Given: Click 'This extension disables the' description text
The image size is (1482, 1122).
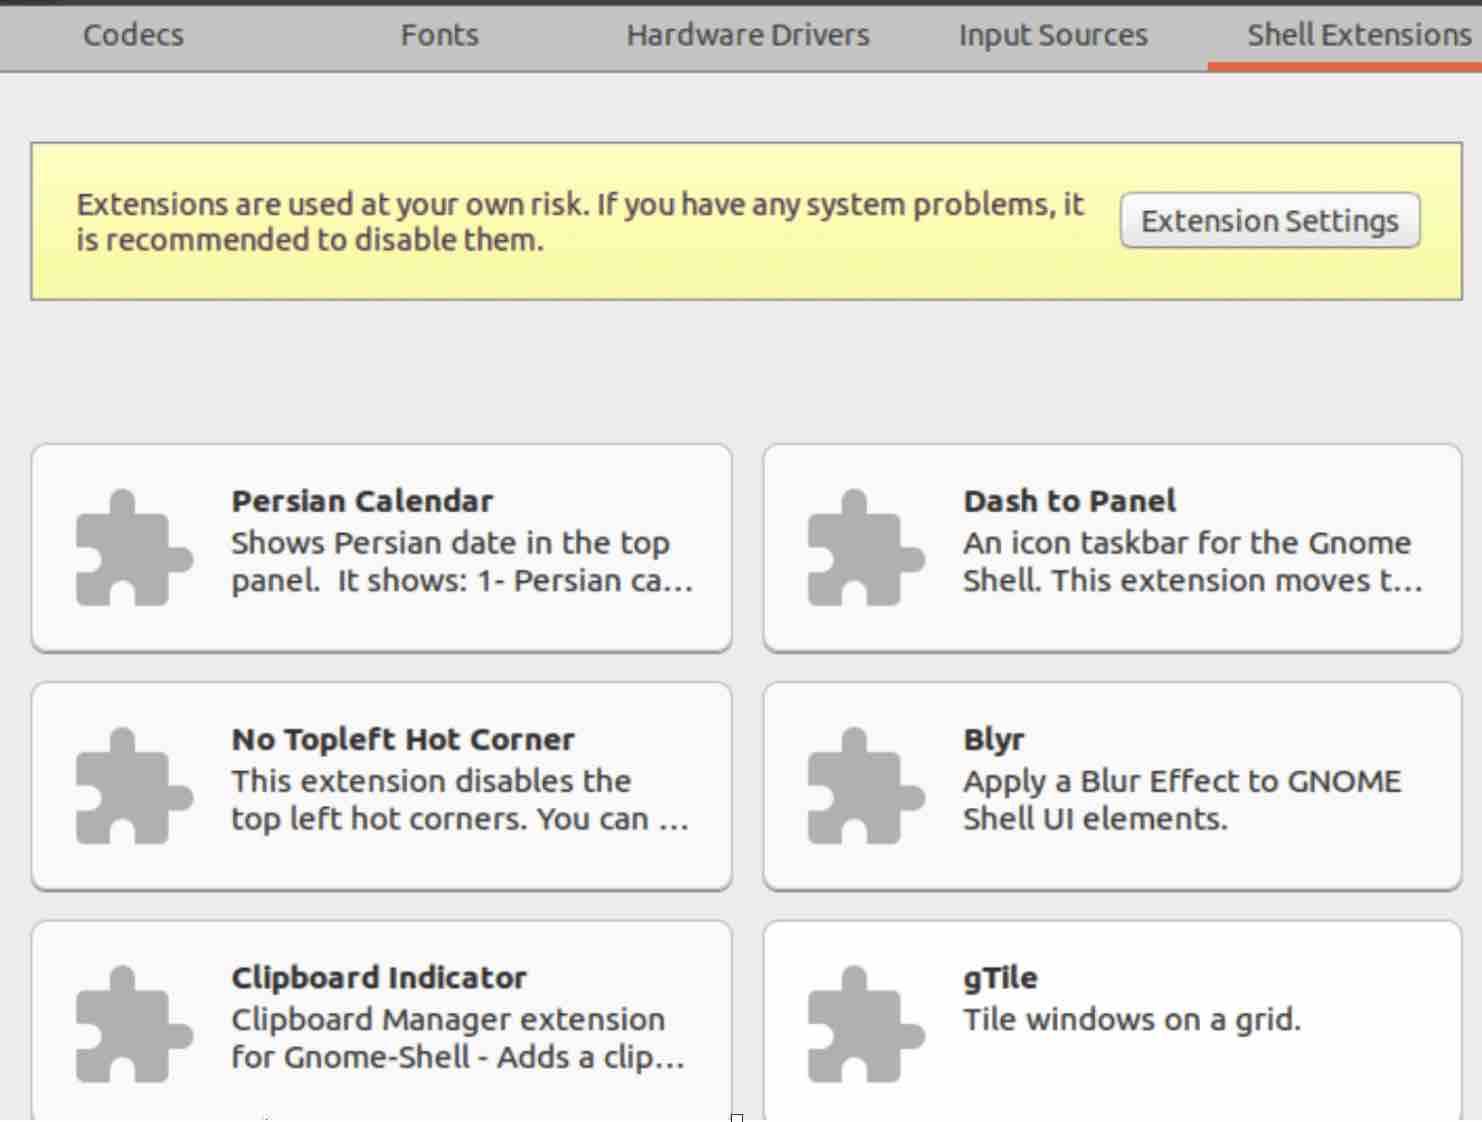Looking at the screenshot, I should pos(431,781).
